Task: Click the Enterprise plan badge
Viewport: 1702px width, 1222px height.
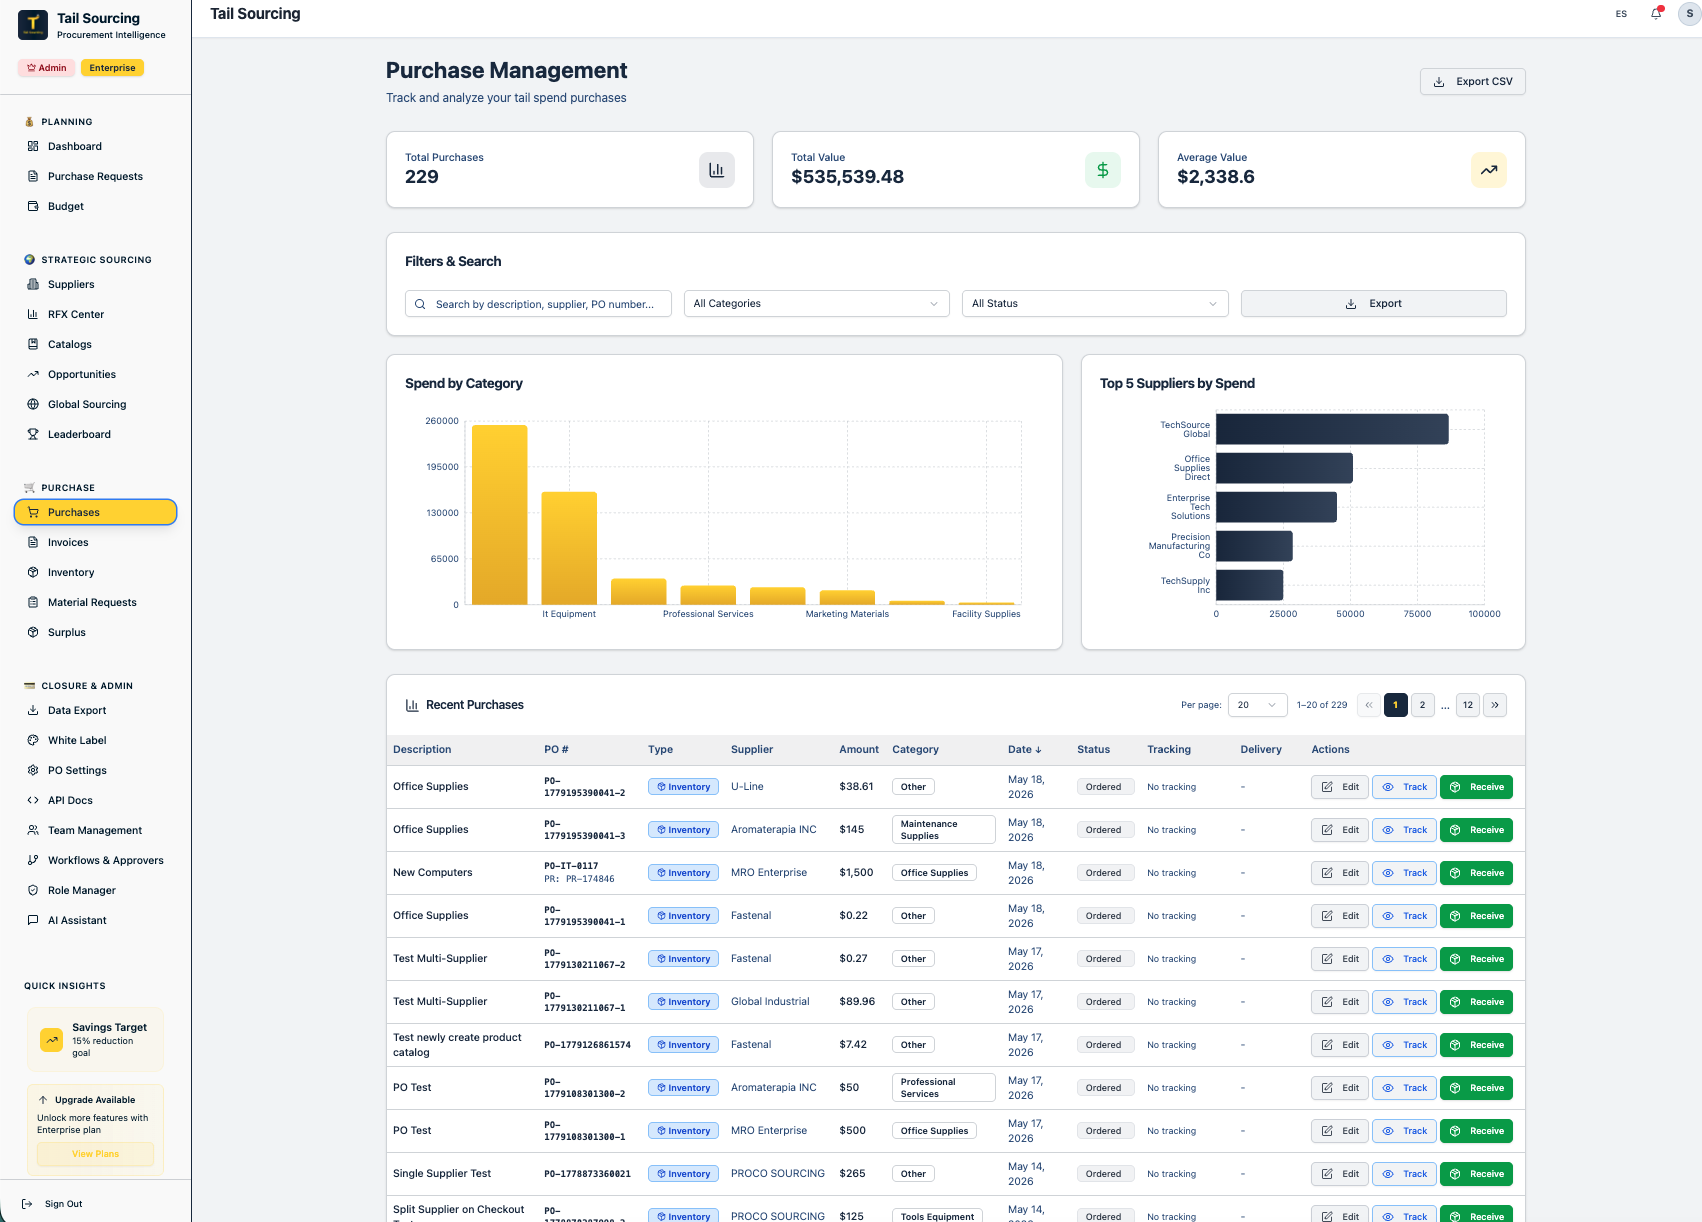Action: click(112, 68)
